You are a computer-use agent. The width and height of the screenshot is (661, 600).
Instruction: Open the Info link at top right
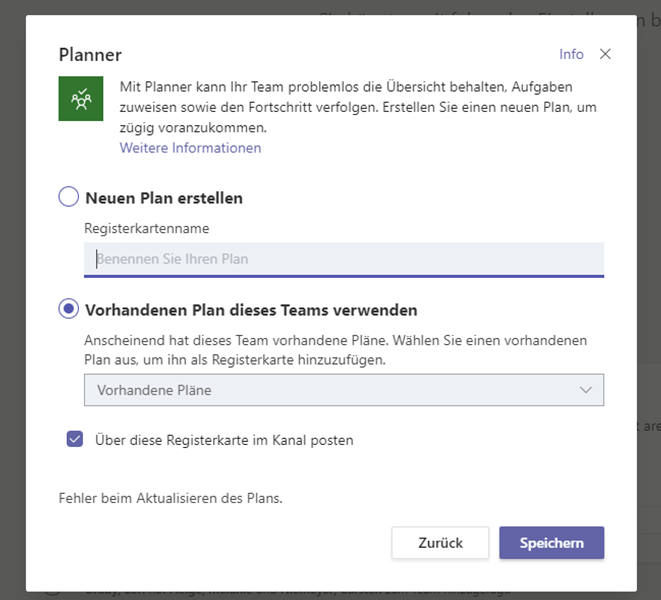(571, 54)
